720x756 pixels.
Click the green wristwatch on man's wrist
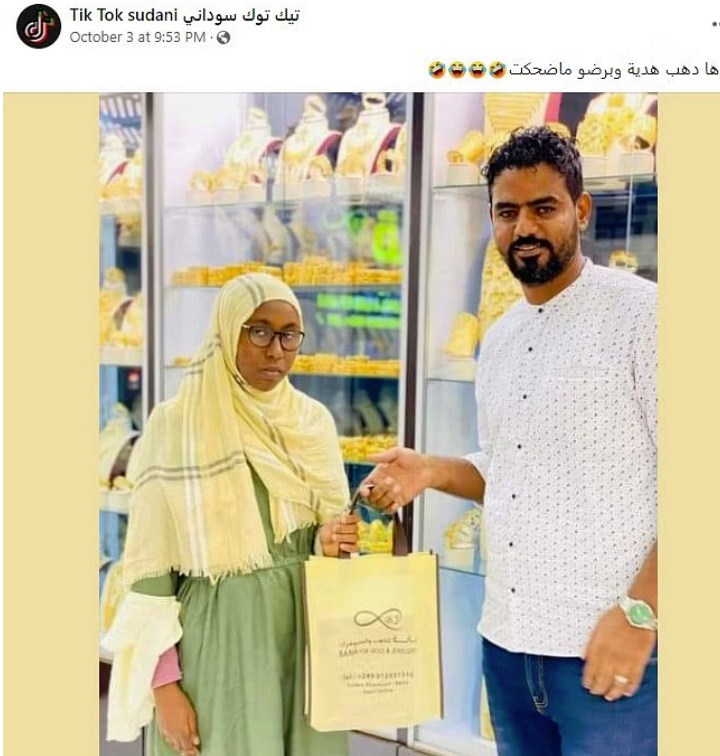coord(638,613)
